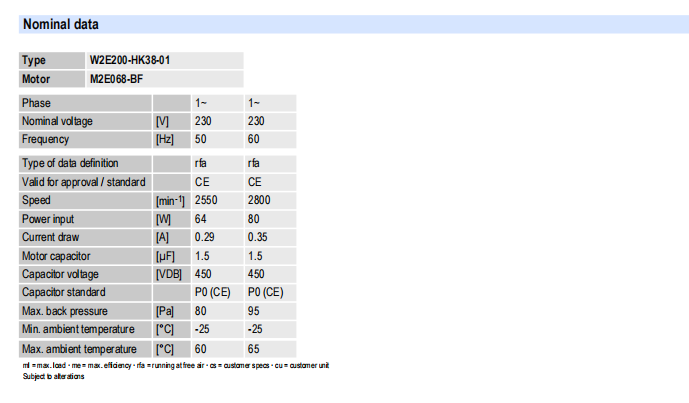Screen dimensions: 689x403
Task: Select the 50 Hz frequency value
Action: pyautogui.click(x=200, y=139)
